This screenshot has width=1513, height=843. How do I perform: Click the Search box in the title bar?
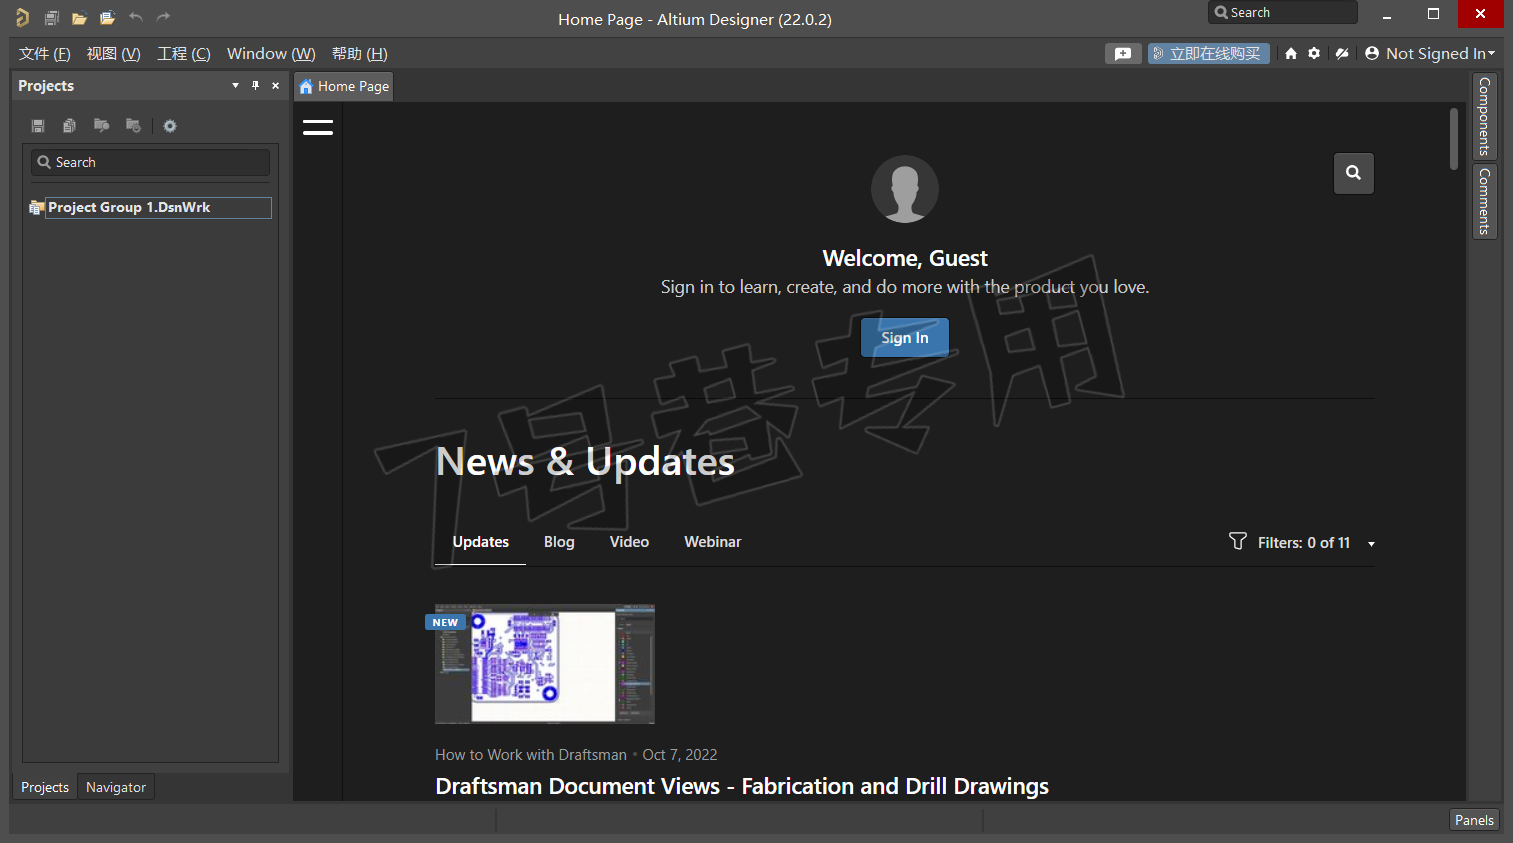tap(1283, 12)
